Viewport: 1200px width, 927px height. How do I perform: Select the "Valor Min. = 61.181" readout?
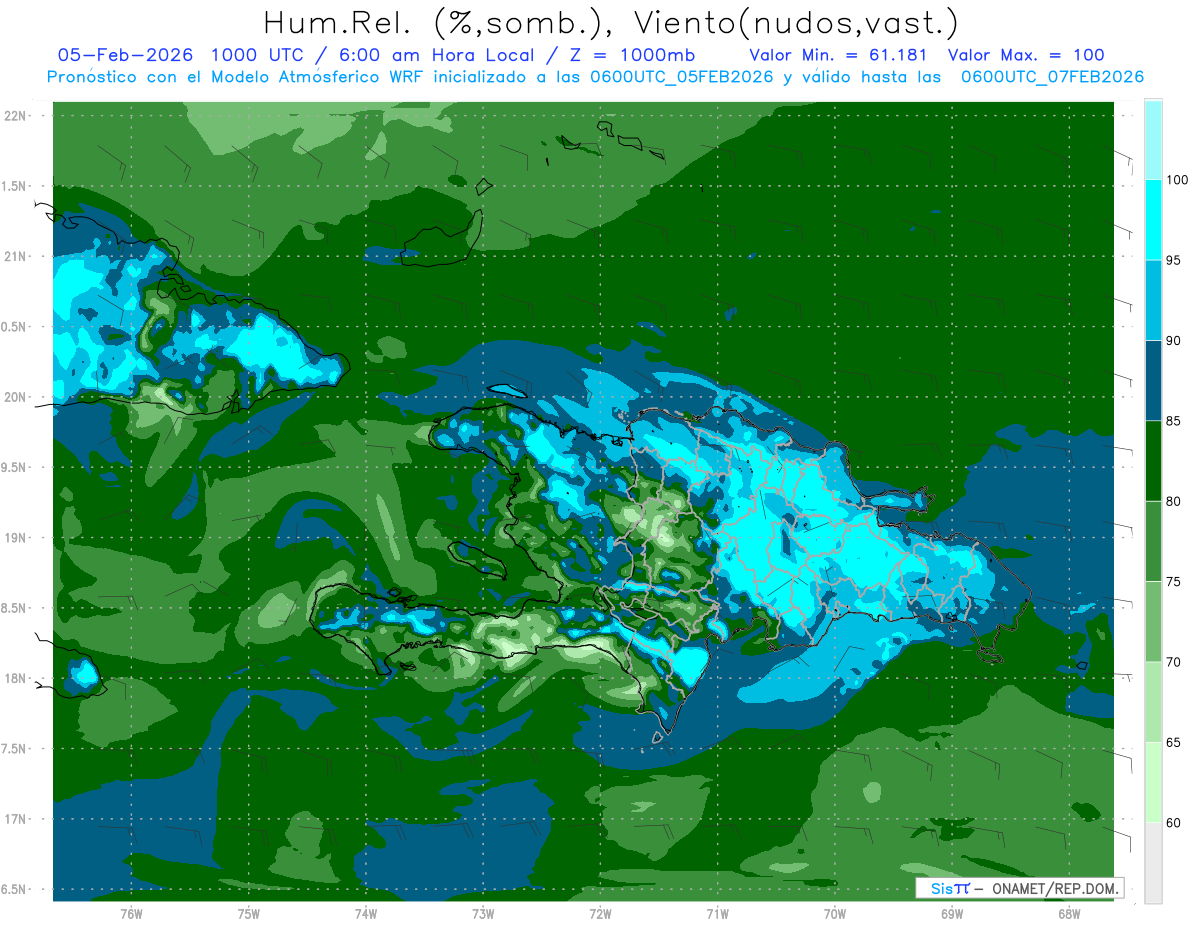click(x=838, y=55)
